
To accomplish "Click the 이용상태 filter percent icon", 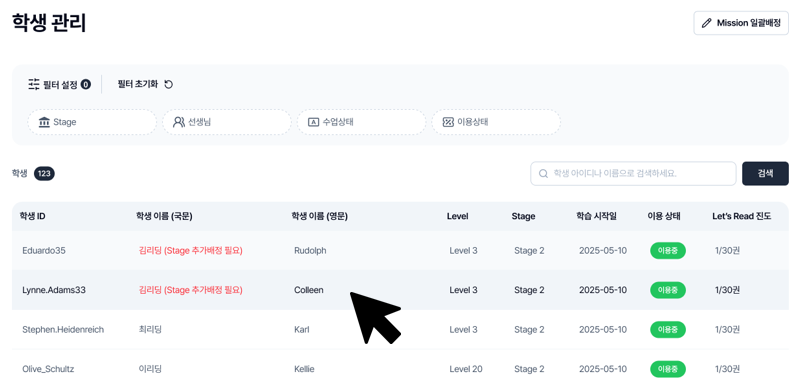I will 448,122.
